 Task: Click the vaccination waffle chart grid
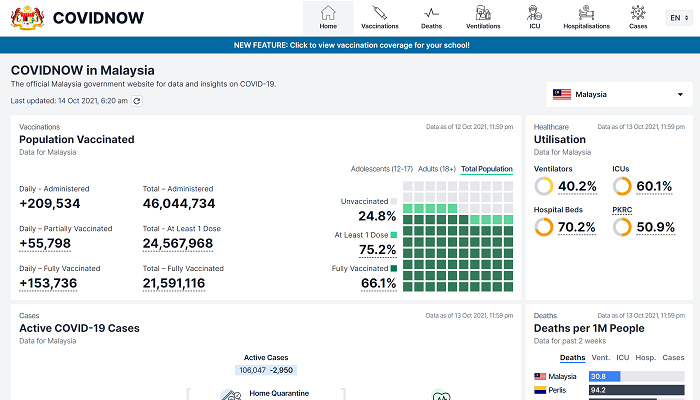click(458, 237)
